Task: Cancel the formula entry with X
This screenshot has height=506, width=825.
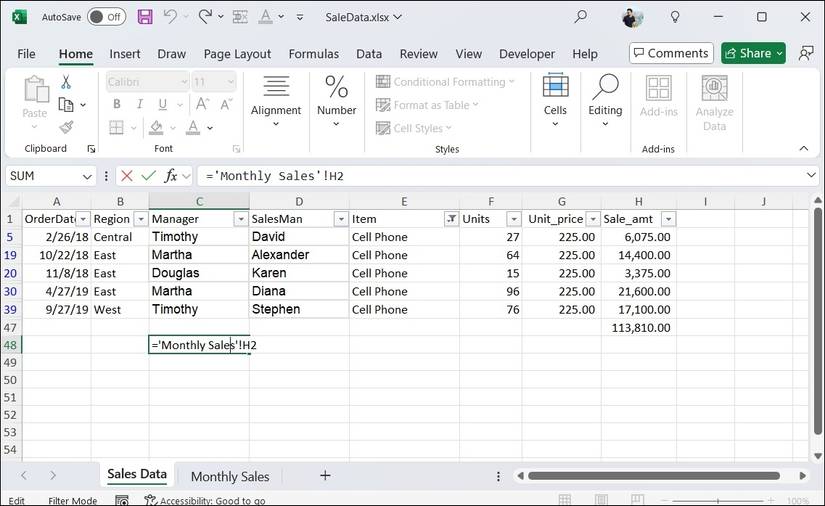Action: point(126,176)
